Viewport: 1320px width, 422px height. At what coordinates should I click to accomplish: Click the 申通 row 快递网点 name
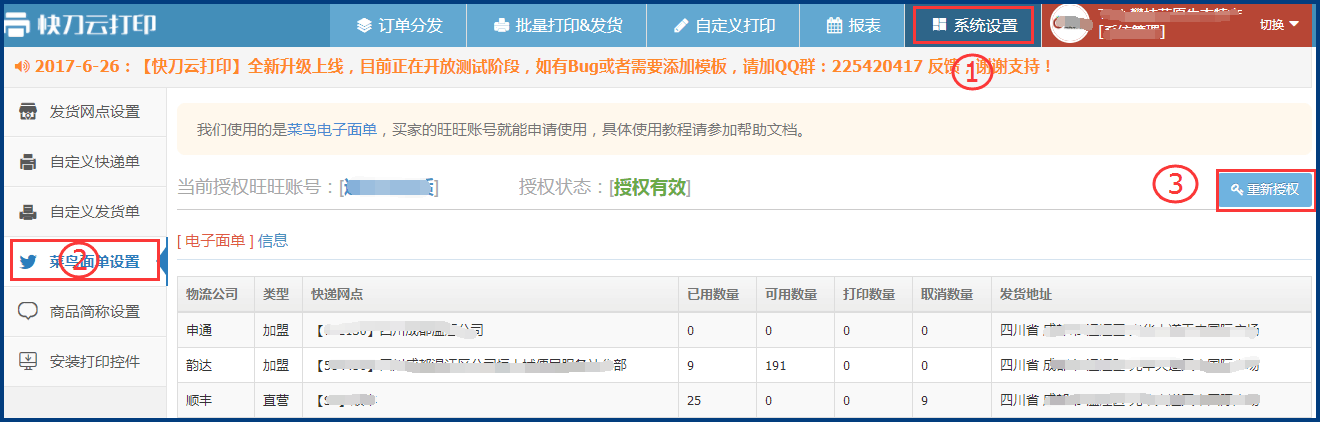click(x=398, y=329)
